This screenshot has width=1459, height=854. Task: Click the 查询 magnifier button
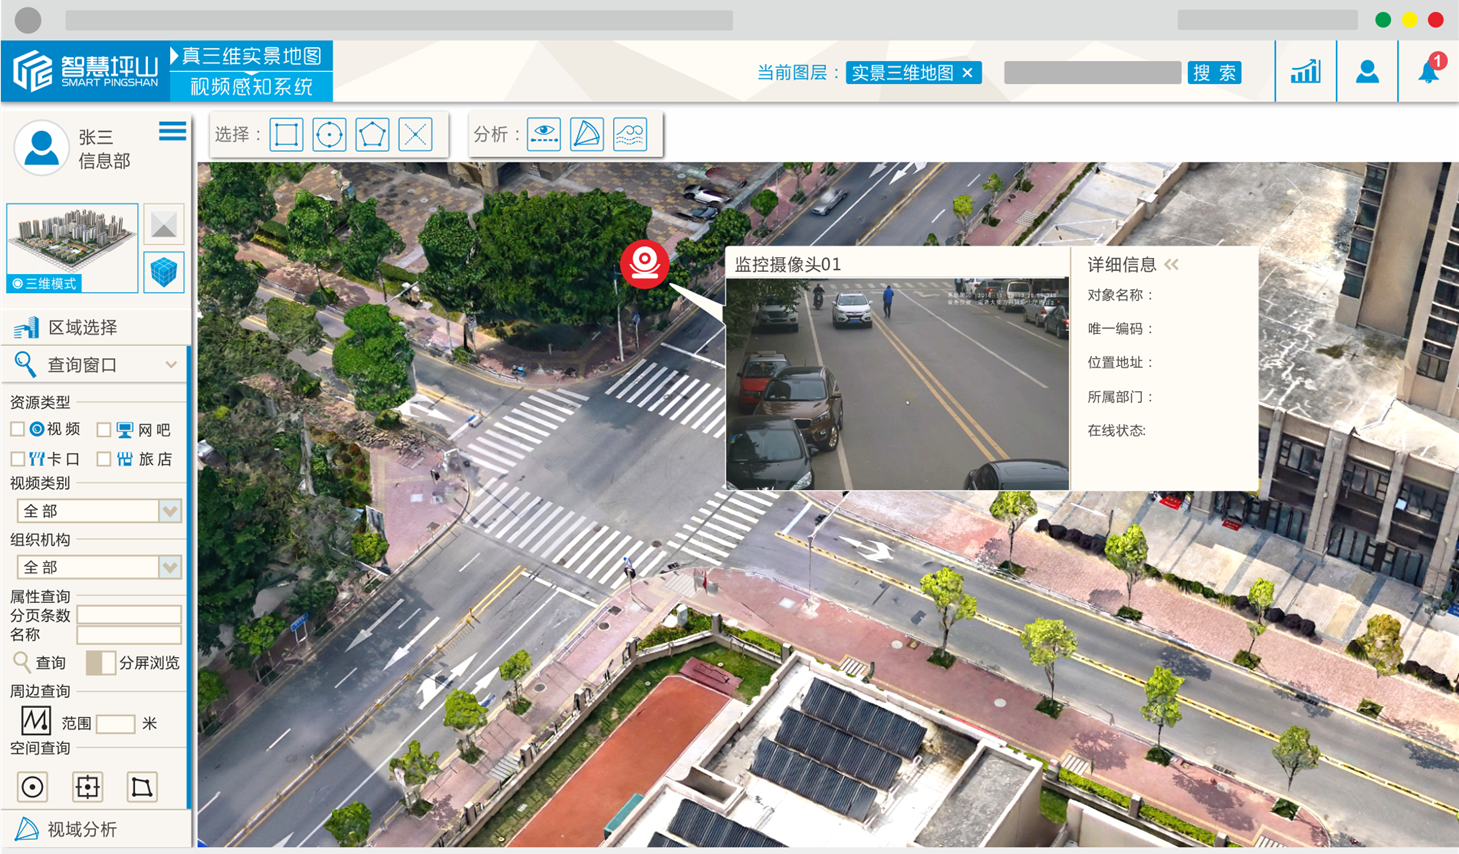40,663
